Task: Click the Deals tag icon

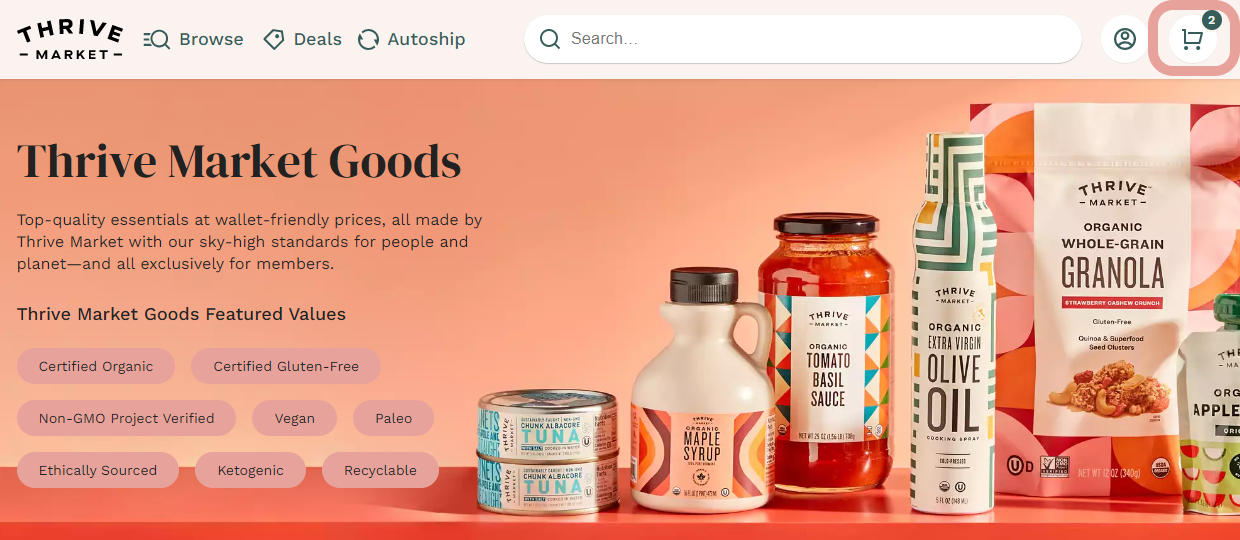Action: click(273, 39)
